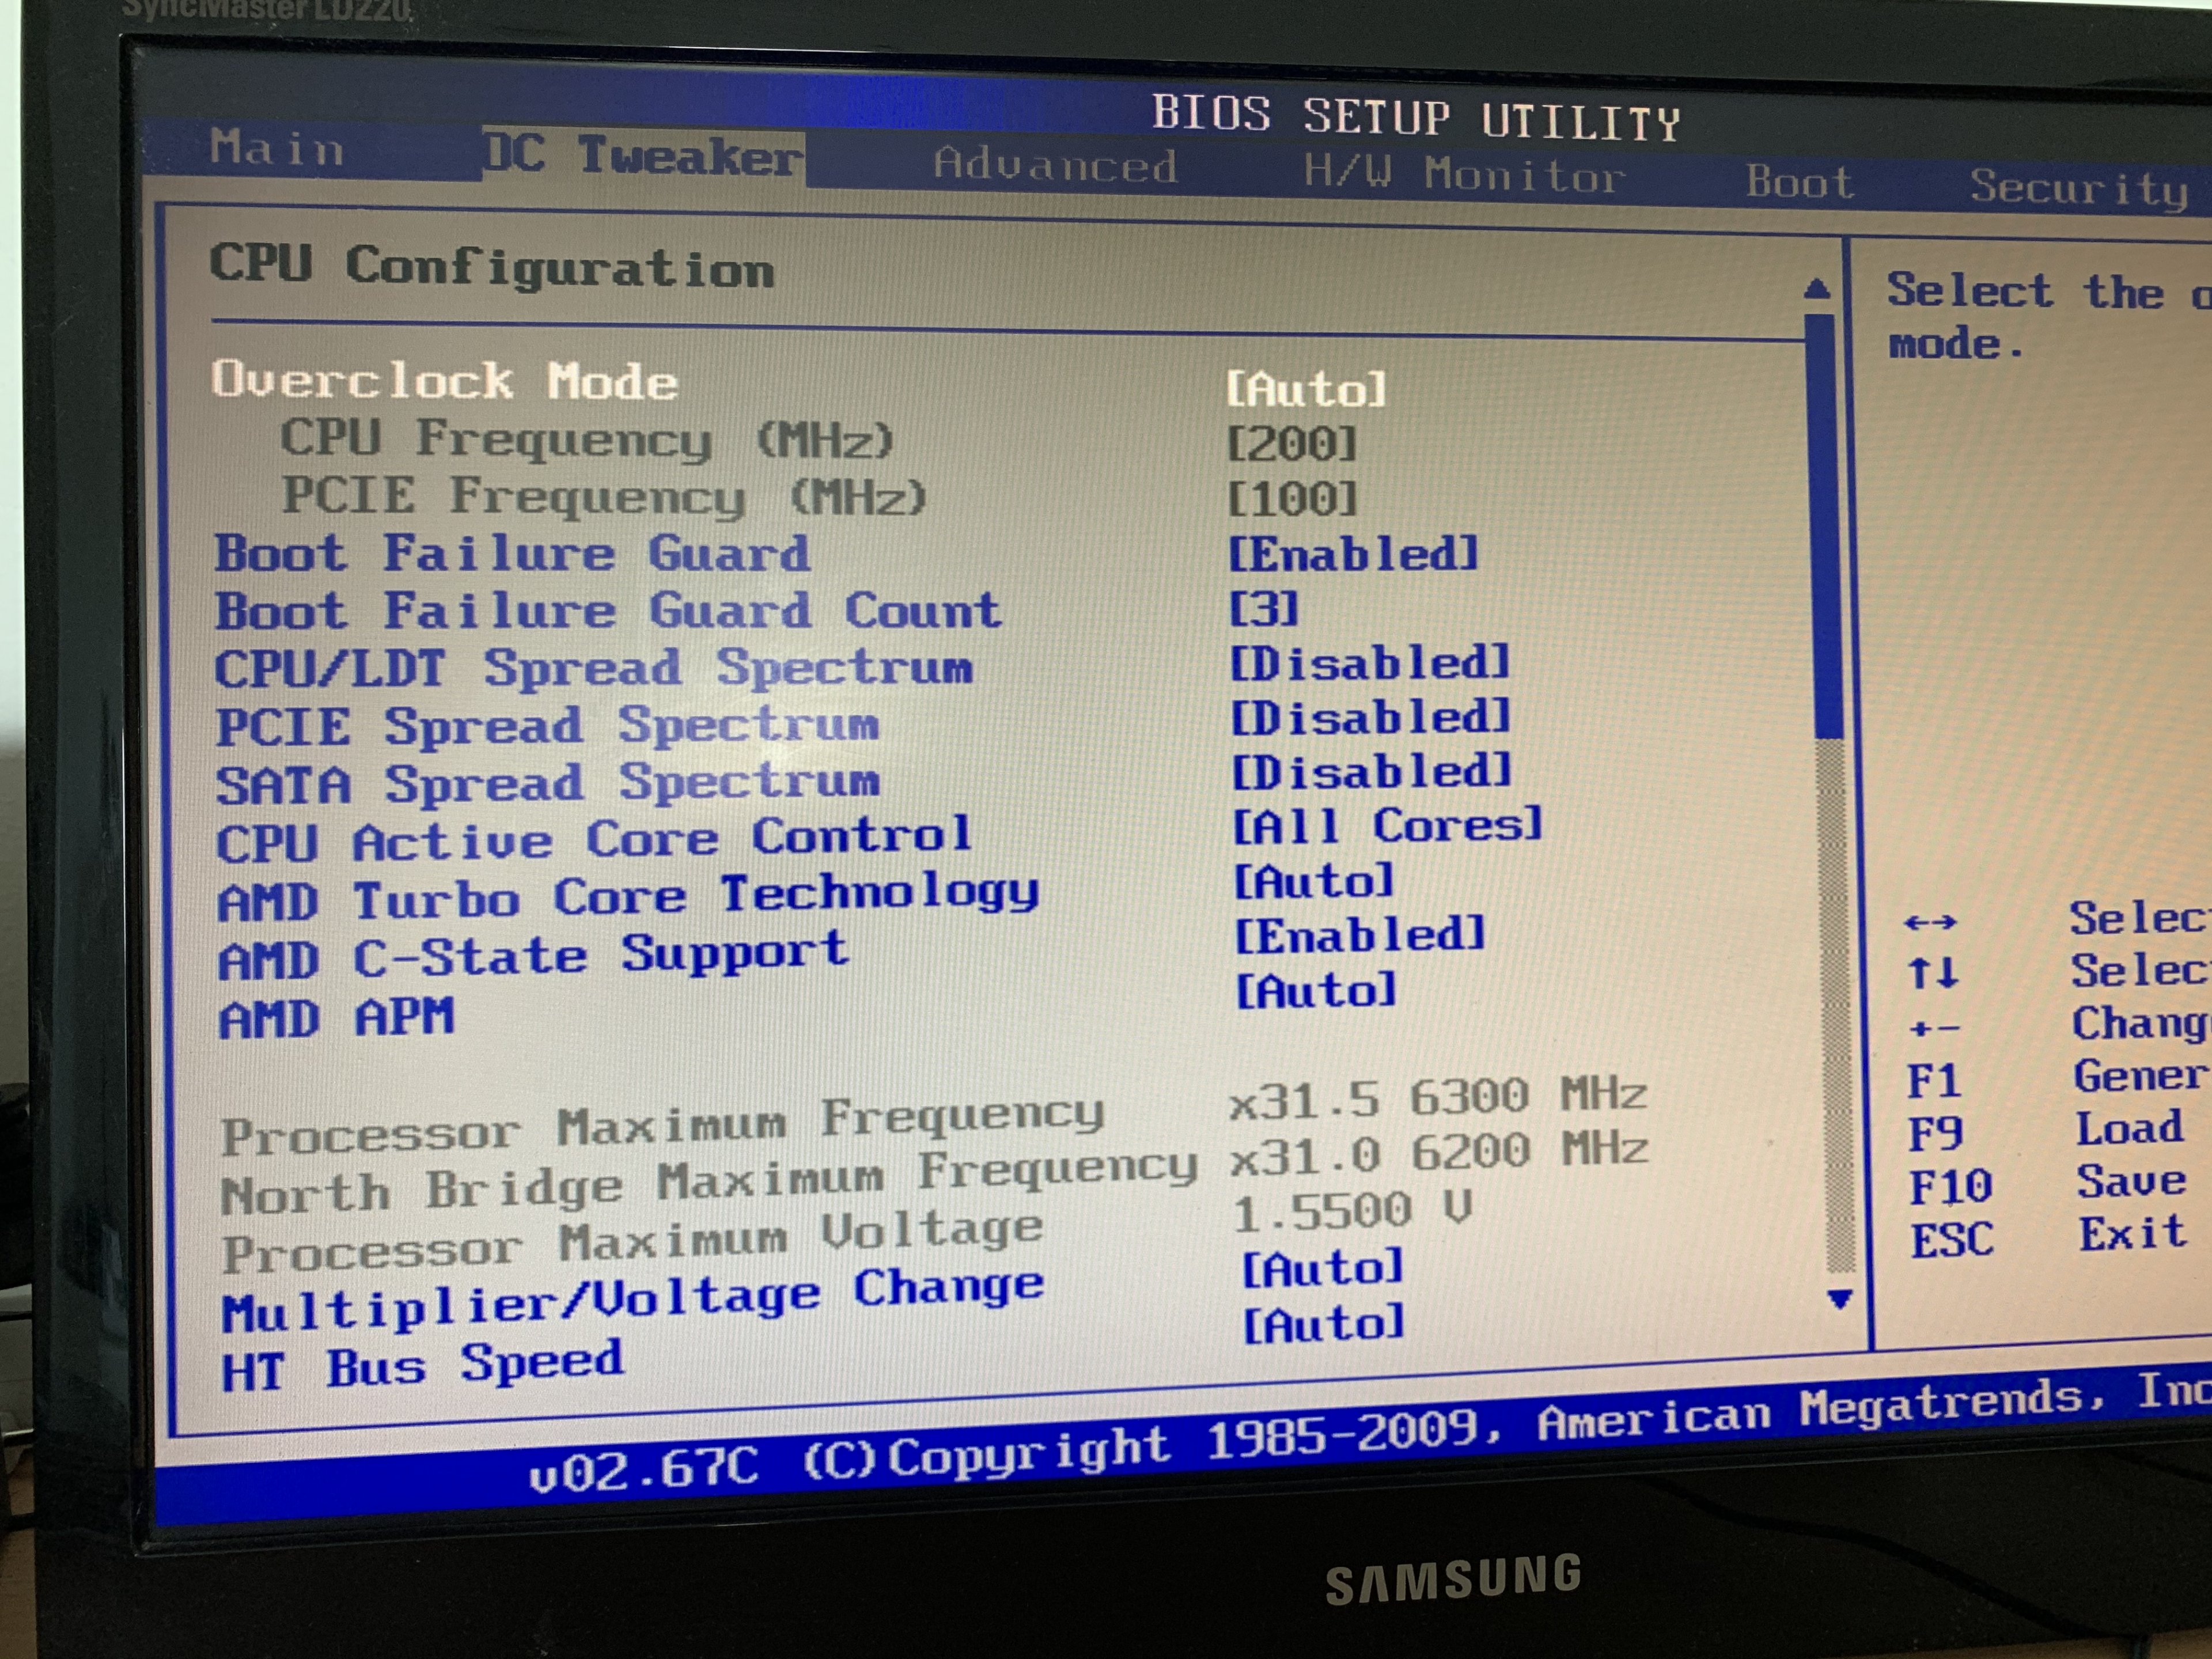Image resolution: width=2212 pixels, height=1659 pixels.
Task: Switch to the Advanced tab
Action: [x=1054, y=165]
